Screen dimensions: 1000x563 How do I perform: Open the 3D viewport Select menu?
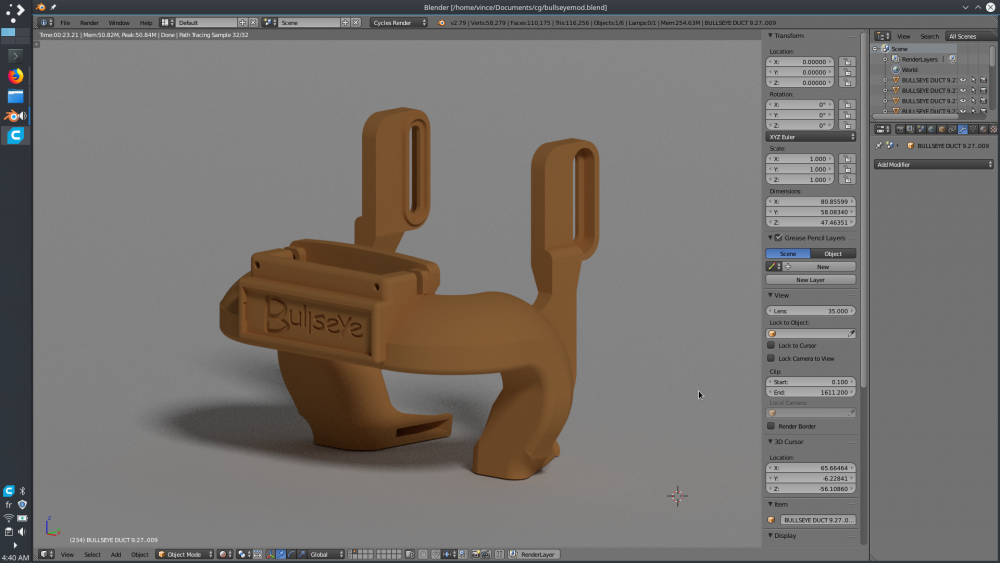92,554
